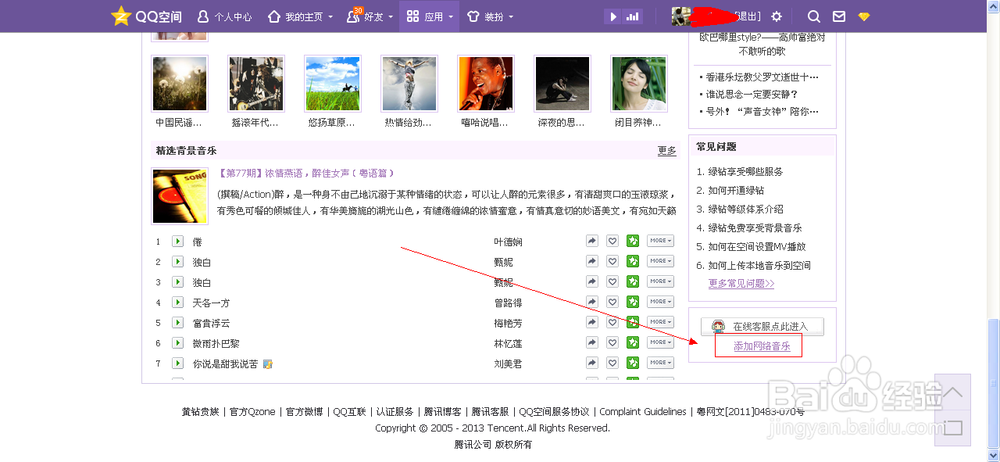1000x462 pixels.
Task: Open the settings gear icon
Action: click(x=776, y=17)
